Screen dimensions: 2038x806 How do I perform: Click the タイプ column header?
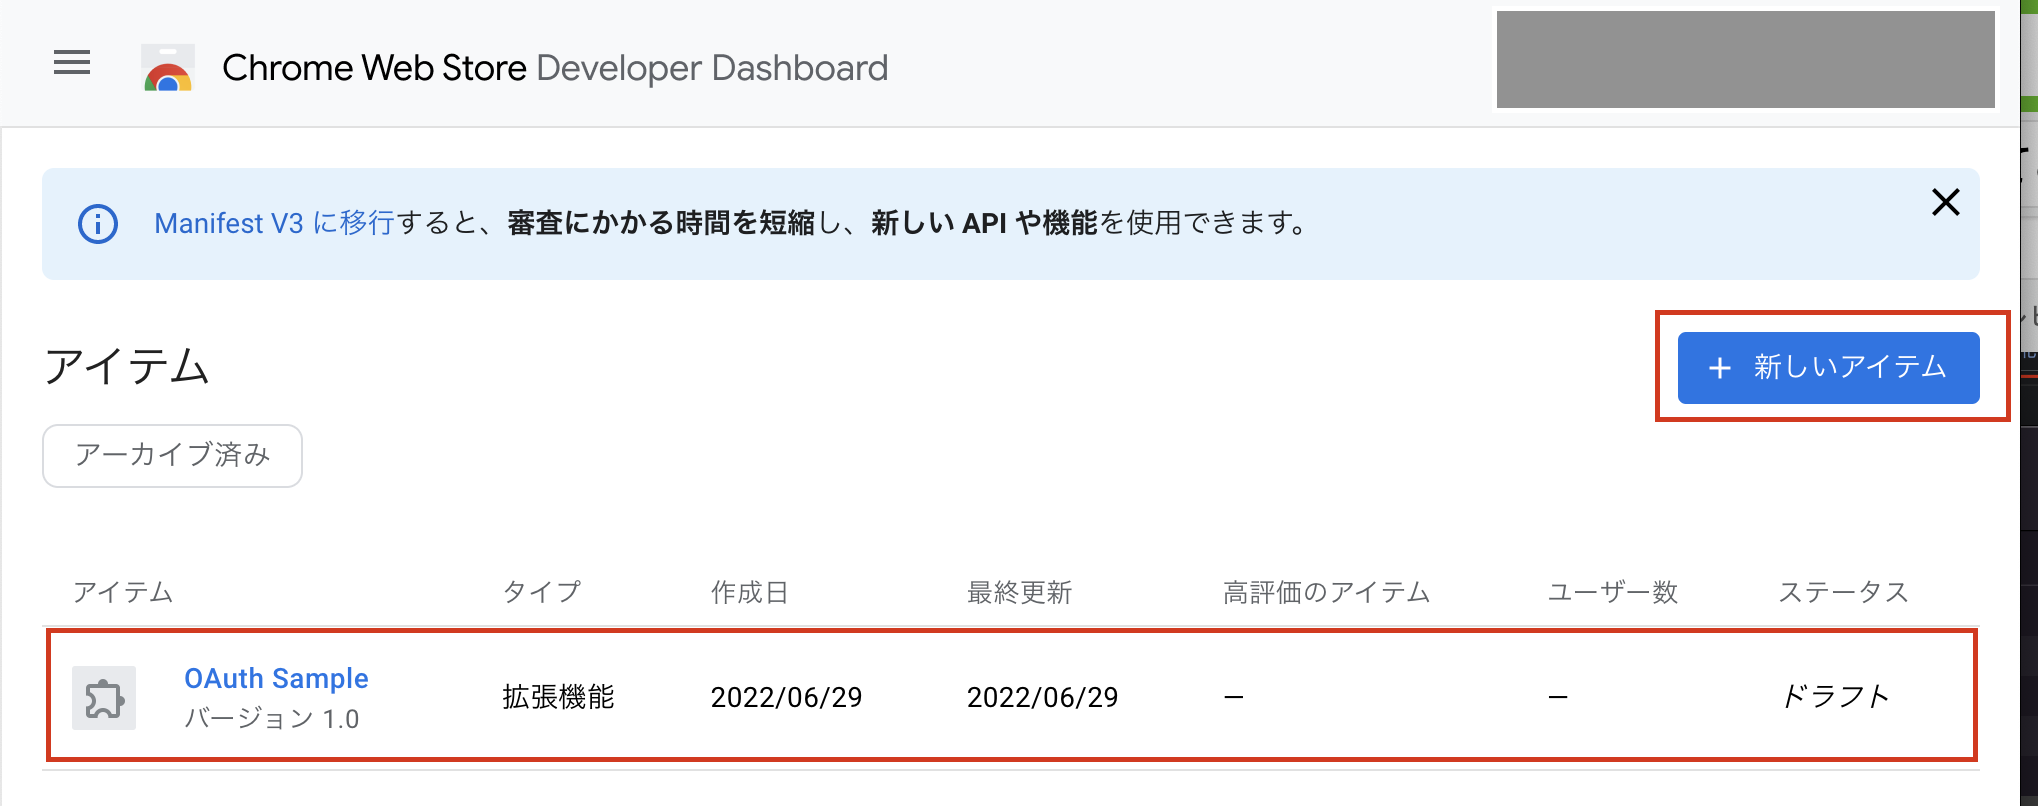541,592
